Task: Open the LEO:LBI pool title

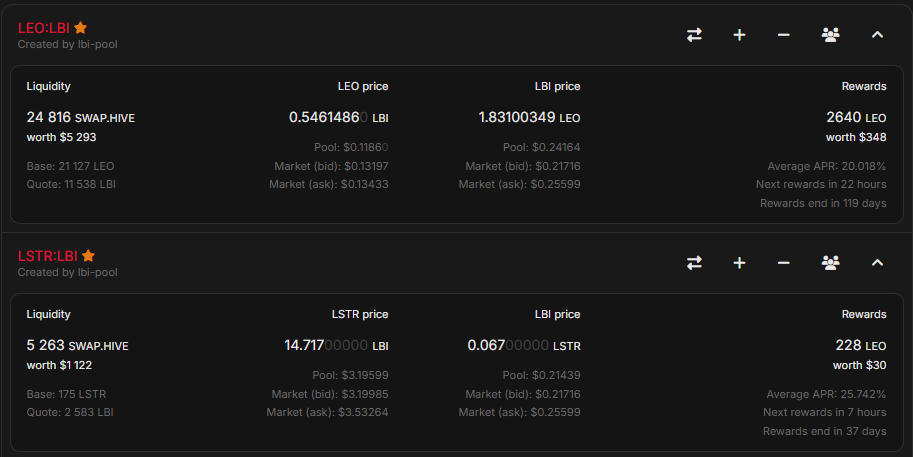Action: [x=44, y=28]
